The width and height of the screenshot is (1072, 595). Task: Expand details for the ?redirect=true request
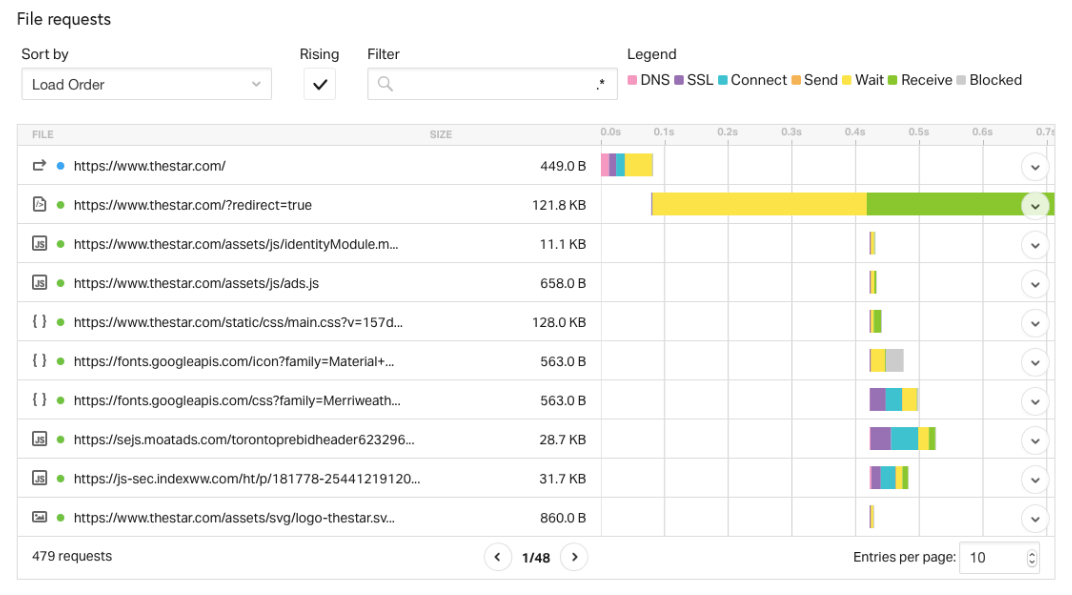(1035, 205)
